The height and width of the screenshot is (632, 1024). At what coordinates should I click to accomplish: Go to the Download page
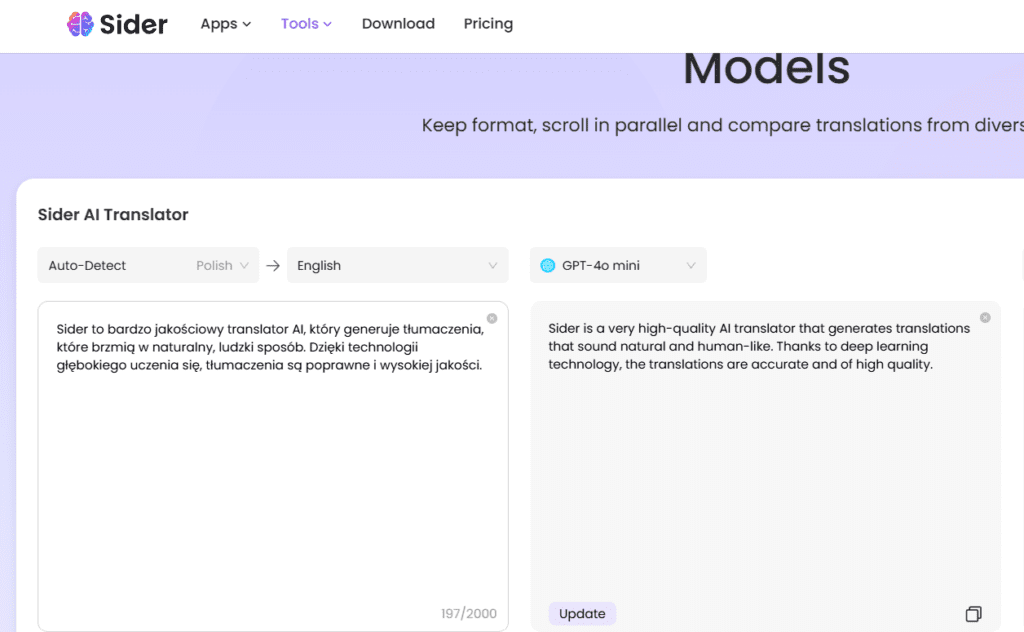398,24
